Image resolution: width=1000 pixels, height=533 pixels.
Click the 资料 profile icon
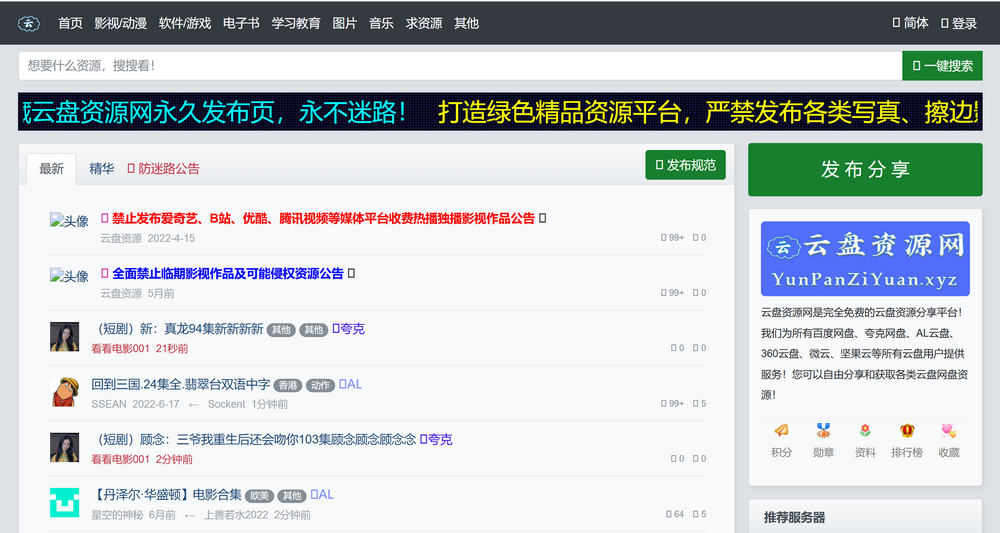pos(865,431)
